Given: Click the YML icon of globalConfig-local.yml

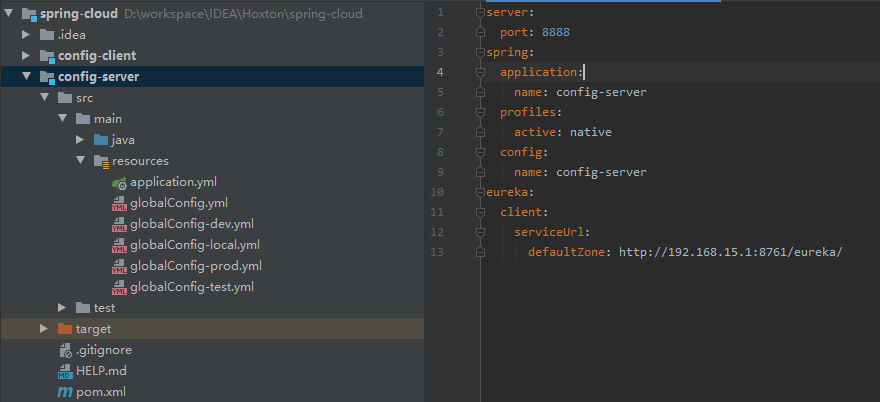Looking at the screenshot, I should (x=119, y=245).
